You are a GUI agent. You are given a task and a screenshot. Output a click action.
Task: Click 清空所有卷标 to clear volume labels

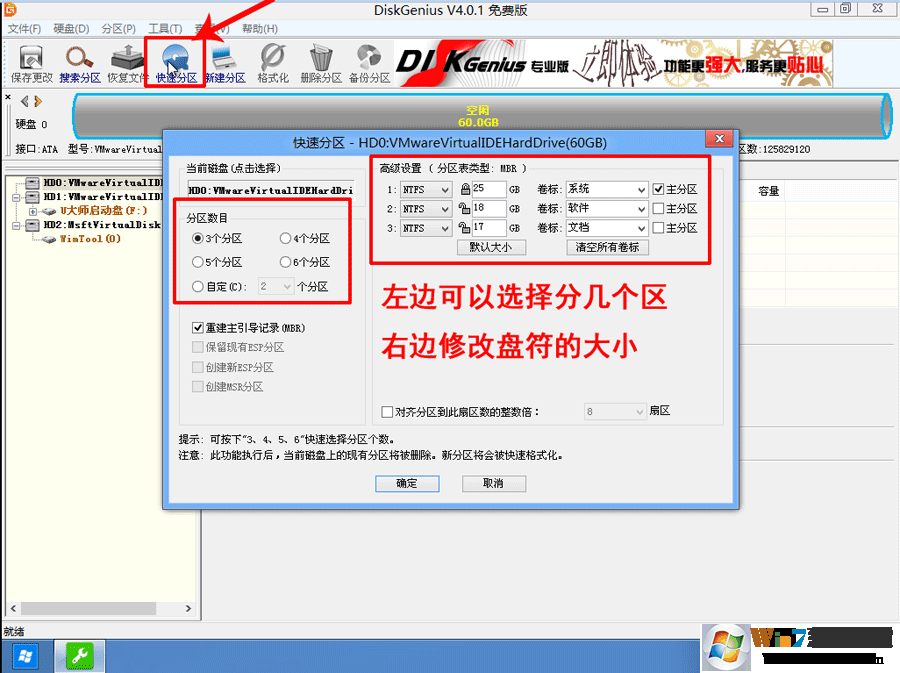click(608, 247)
